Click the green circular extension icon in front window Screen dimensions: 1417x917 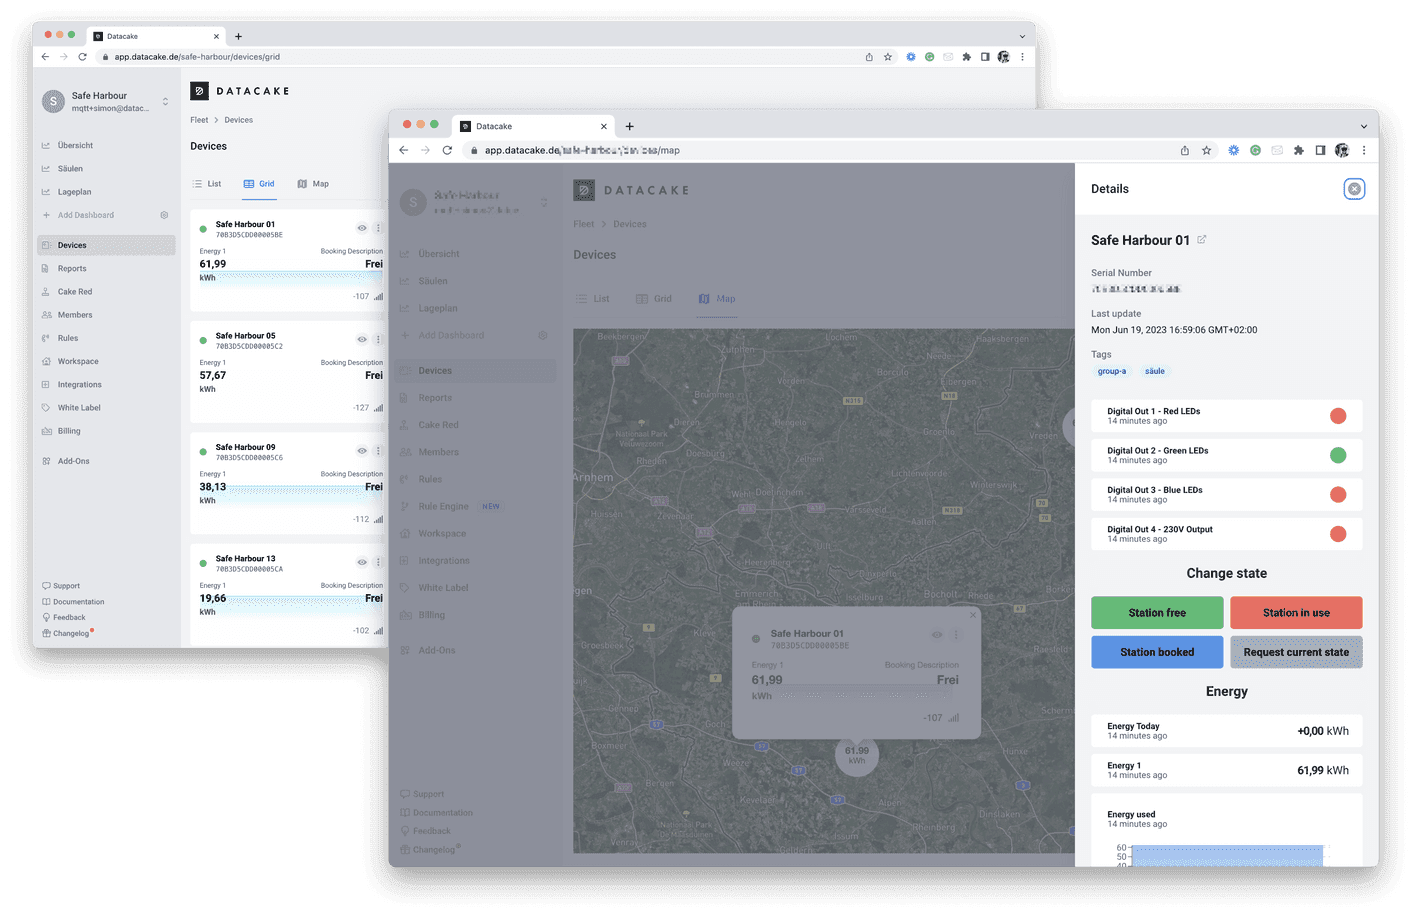click(x=1255, y=151)
